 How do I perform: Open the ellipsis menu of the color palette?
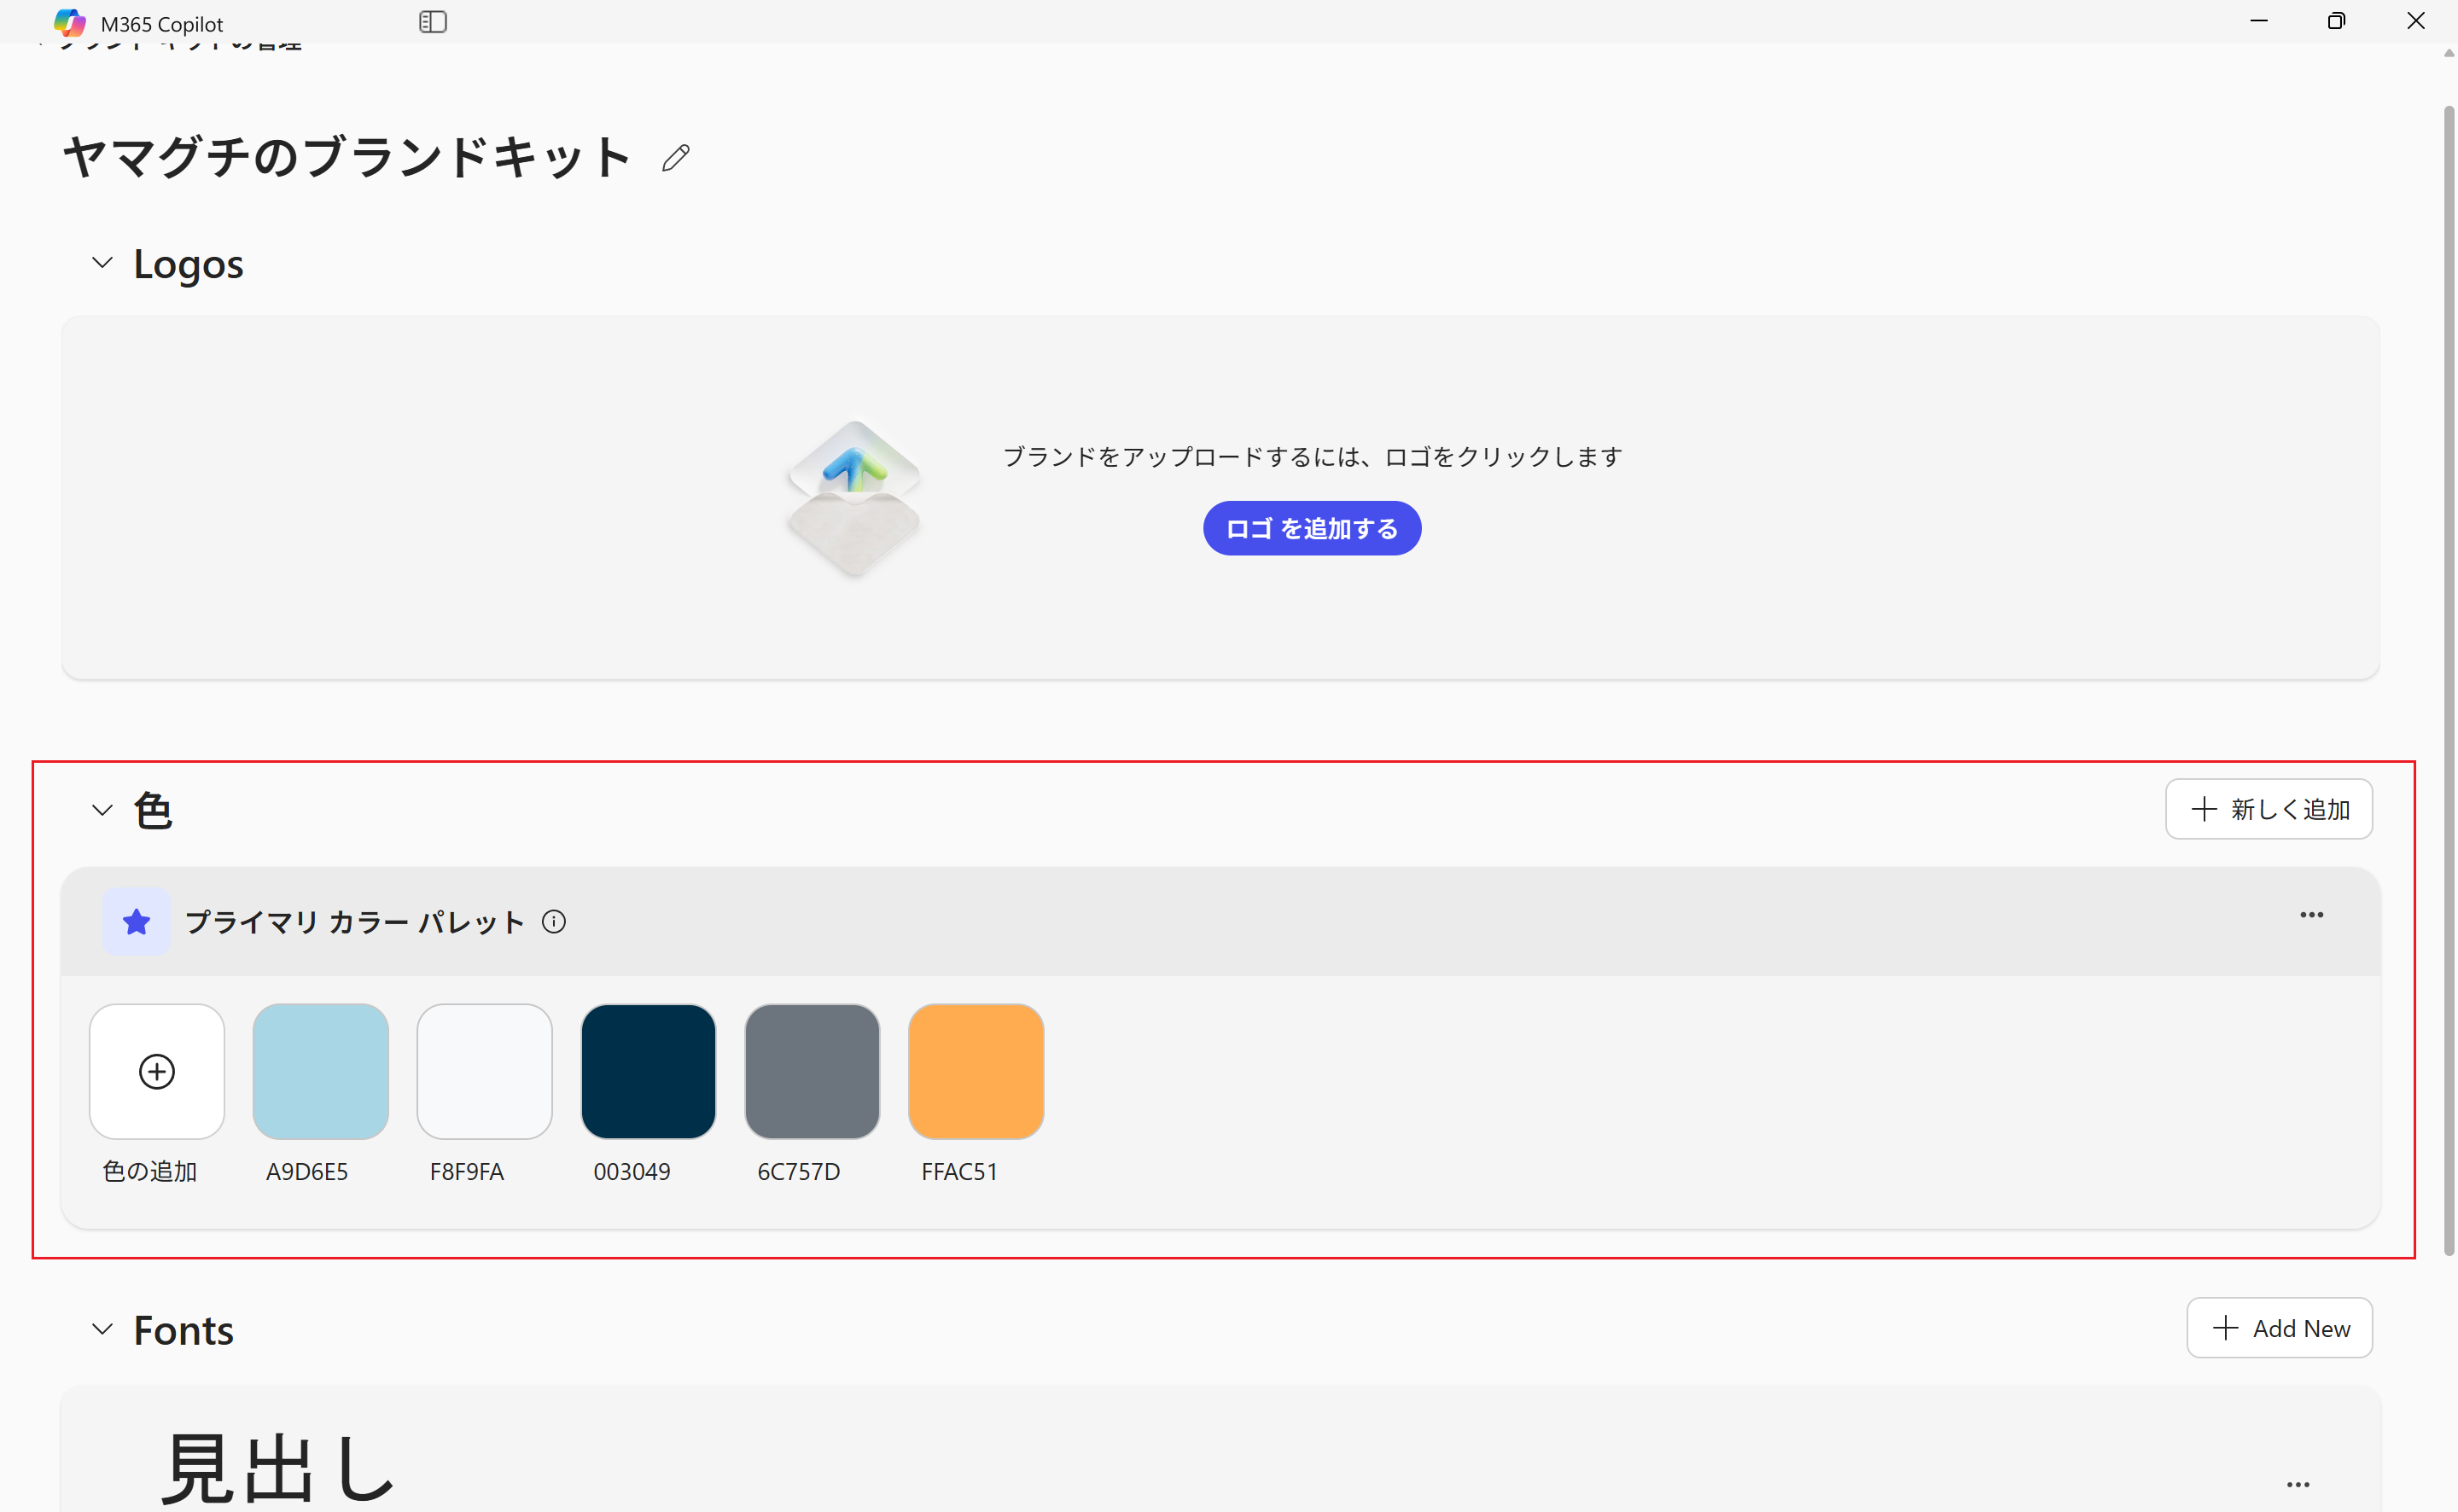tap(2311, 914)
